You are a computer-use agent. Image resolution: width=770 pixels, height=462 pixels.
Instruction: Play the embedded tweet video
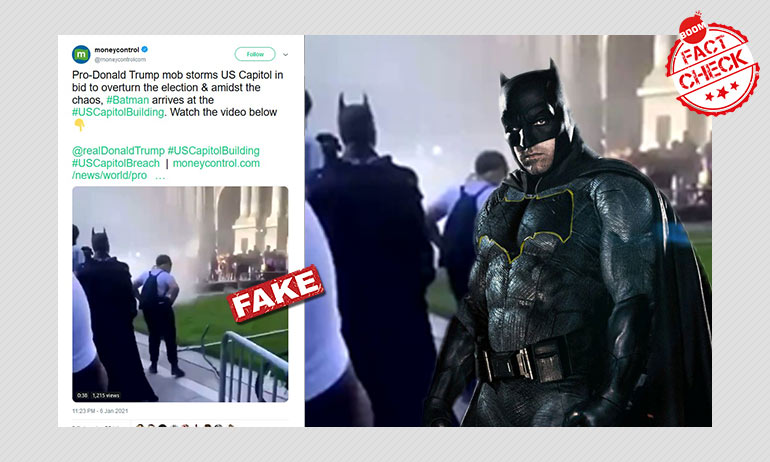click(x=180, y=294)
